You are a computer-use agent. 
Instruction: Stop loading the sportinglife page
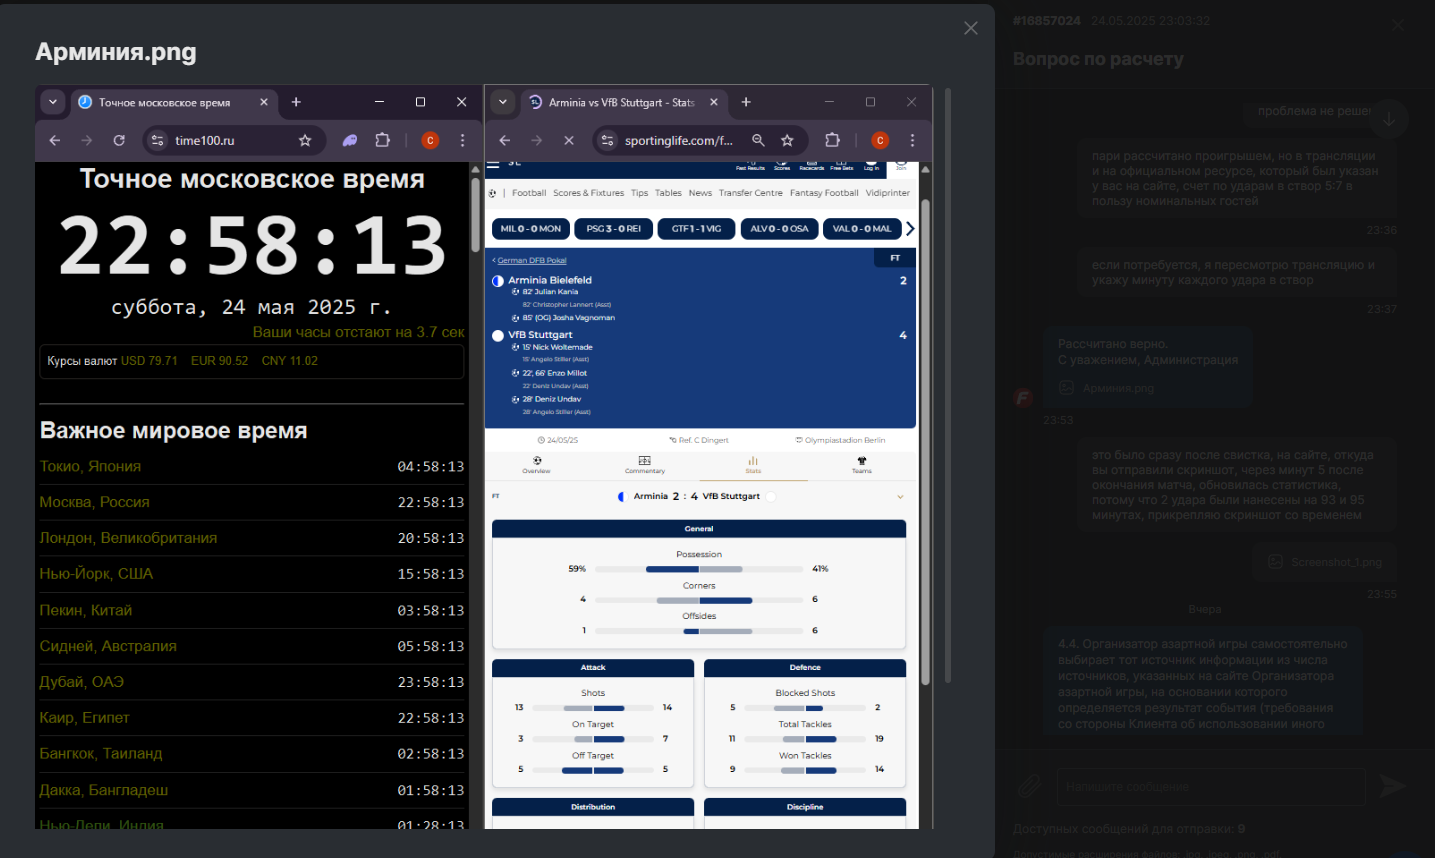click(569, 141)
